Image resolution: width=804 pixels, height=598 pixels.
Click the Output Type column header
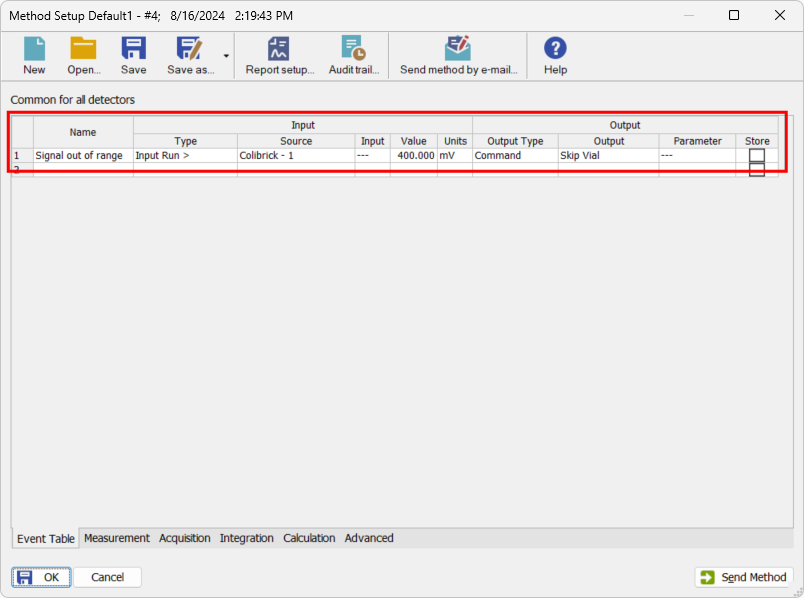(x=515, y=141)
